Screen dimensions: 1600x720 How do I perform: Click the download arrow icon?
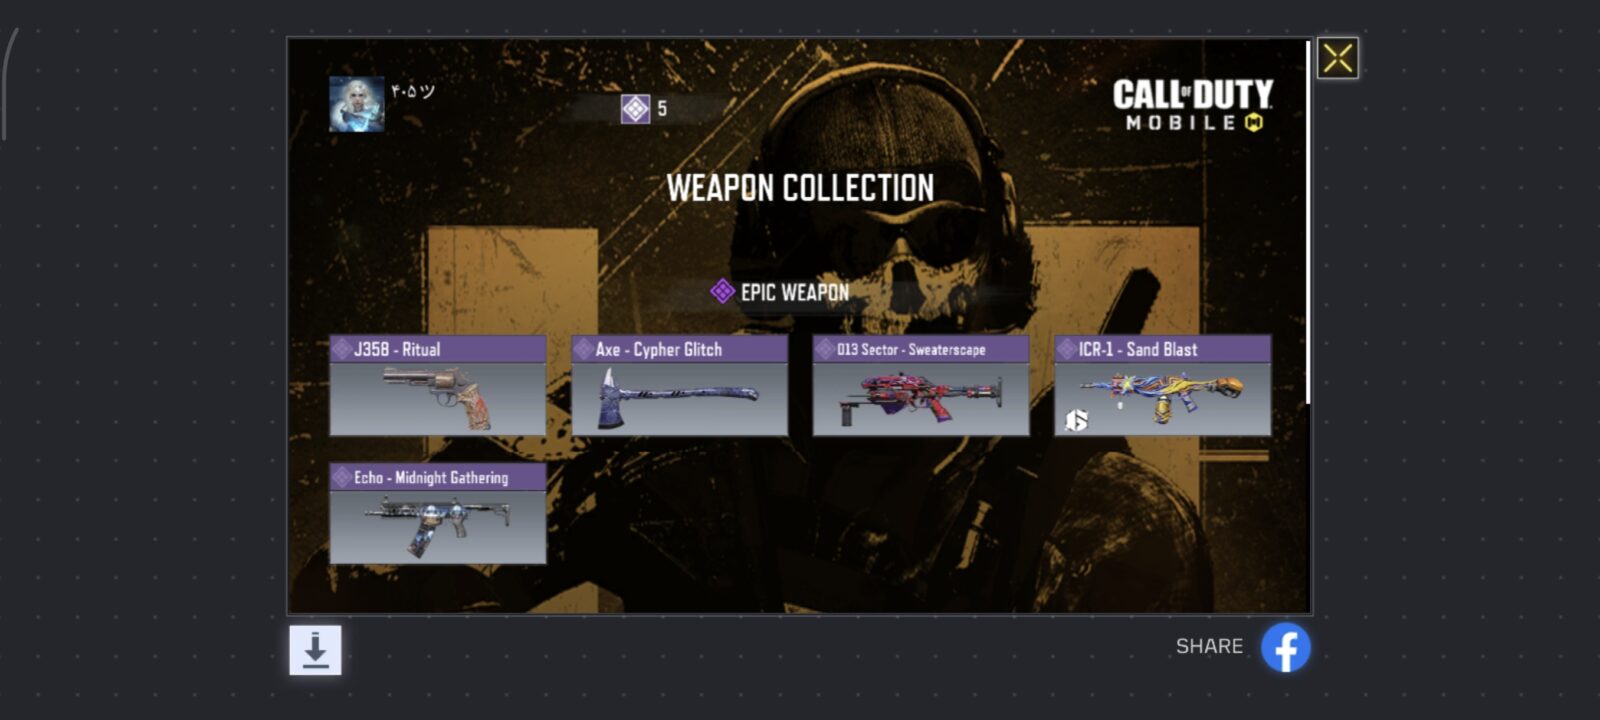click(x=315, y=650)
